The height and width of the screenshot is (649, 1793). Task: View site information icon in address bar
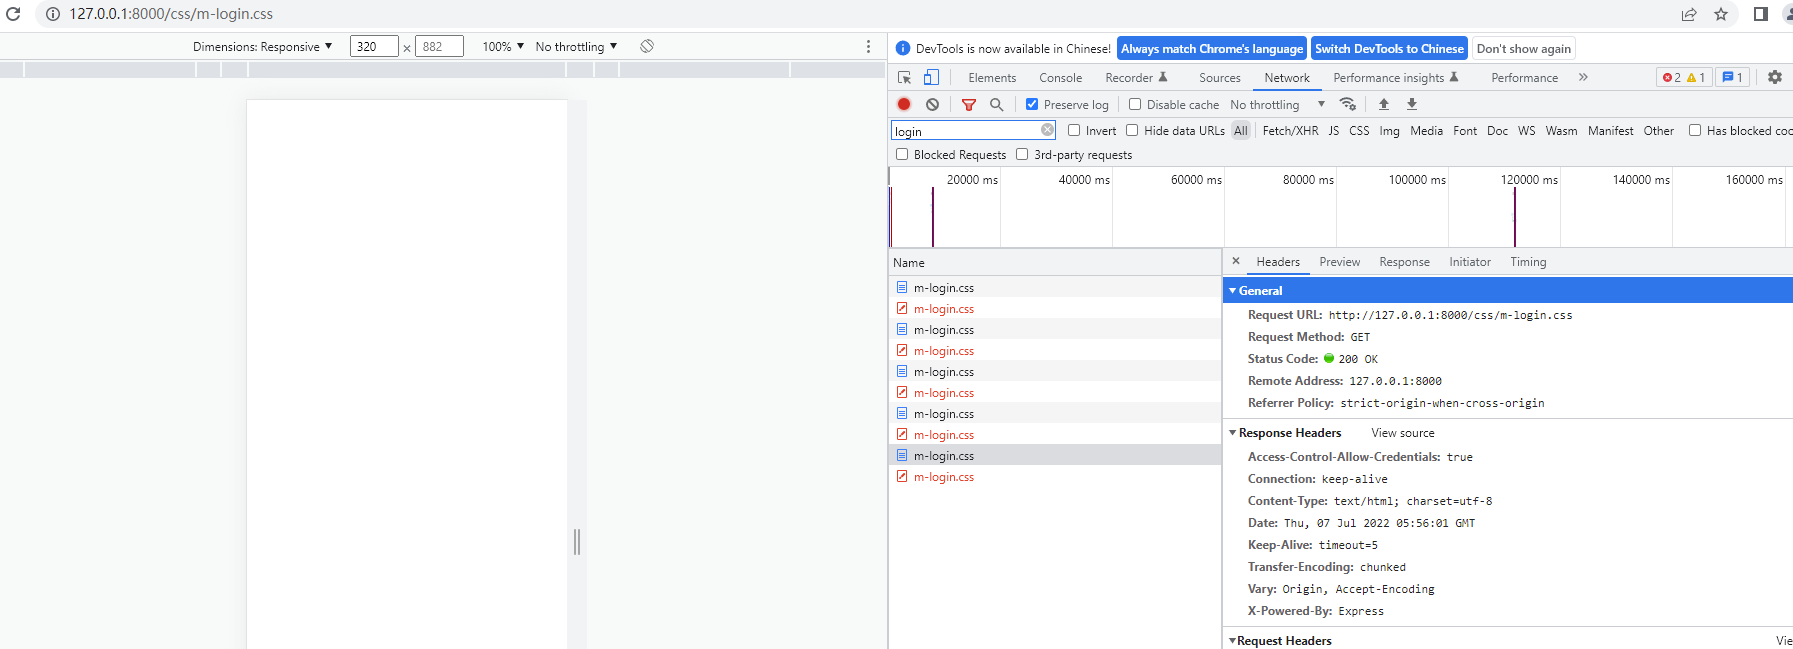[x=53, y=14]
